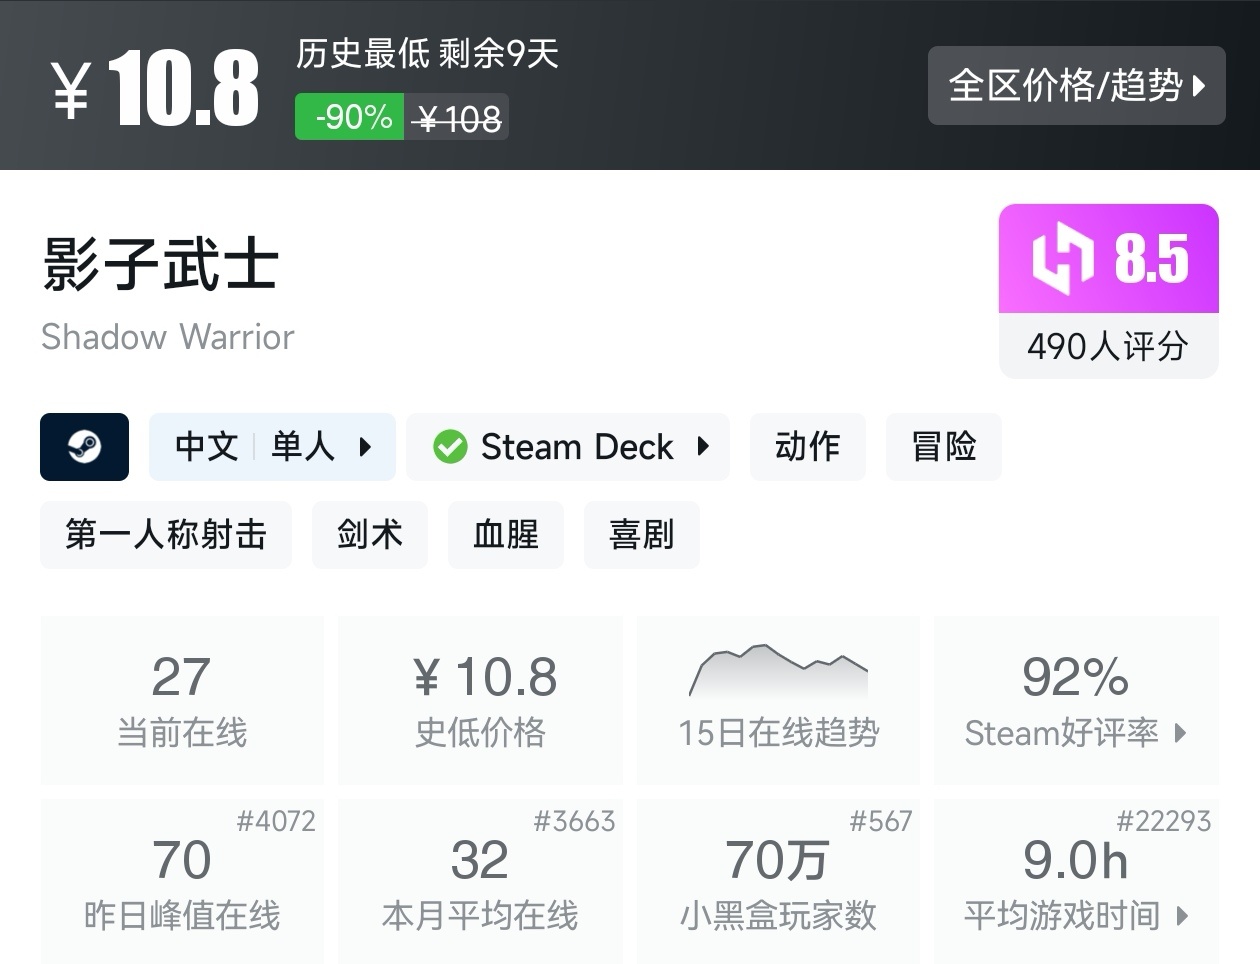
Task: Click the 70 昨日峰值在线 stat
Action: pyautogui.click(x=182, y=881)
